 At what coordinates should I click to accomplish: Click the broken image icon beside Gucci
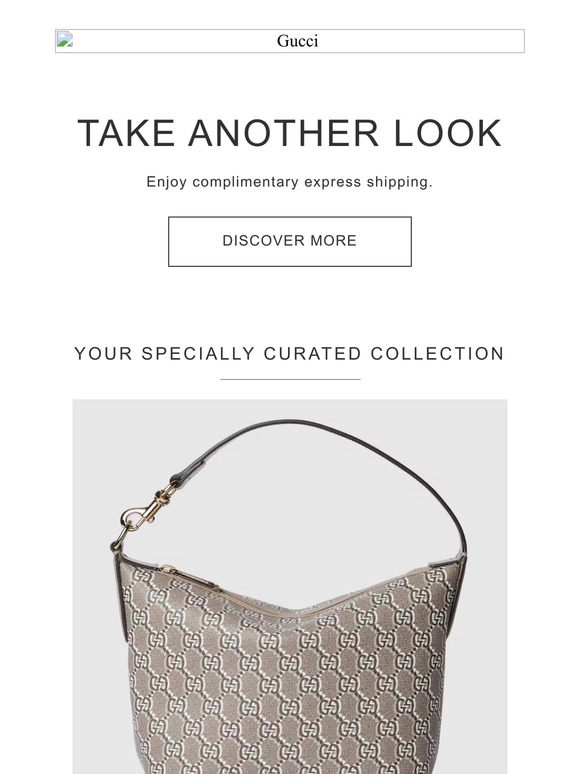point(65,39)
